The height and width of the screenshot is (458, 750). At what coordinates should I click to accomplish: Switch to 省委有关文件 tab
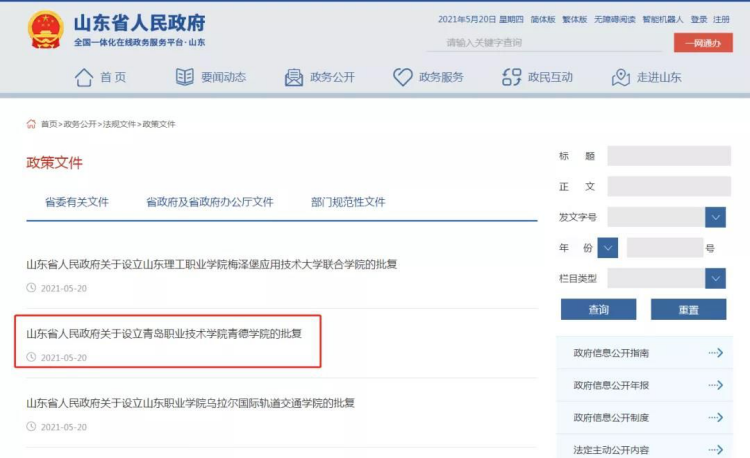[x=77, y=202]
